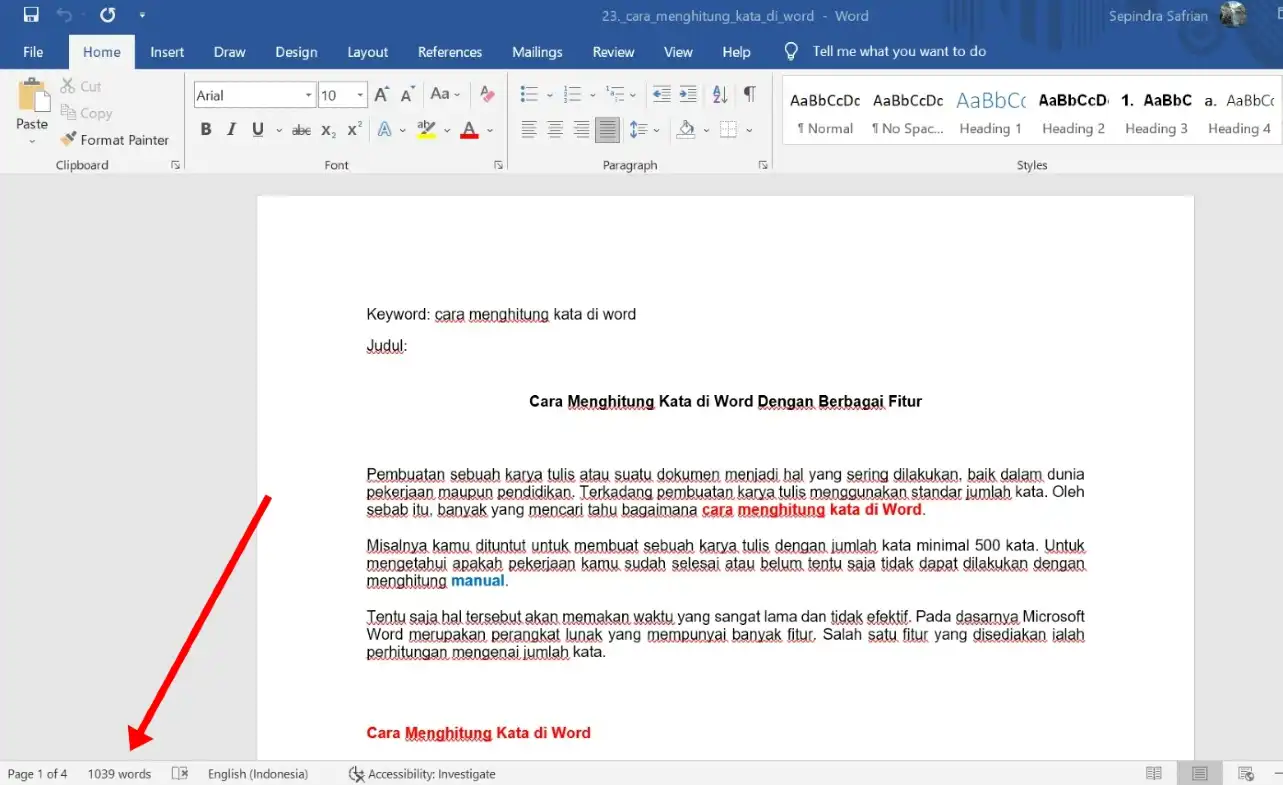Apply the No Spacing style
This screenshot has width=1283, height=785.
[908, 113]
